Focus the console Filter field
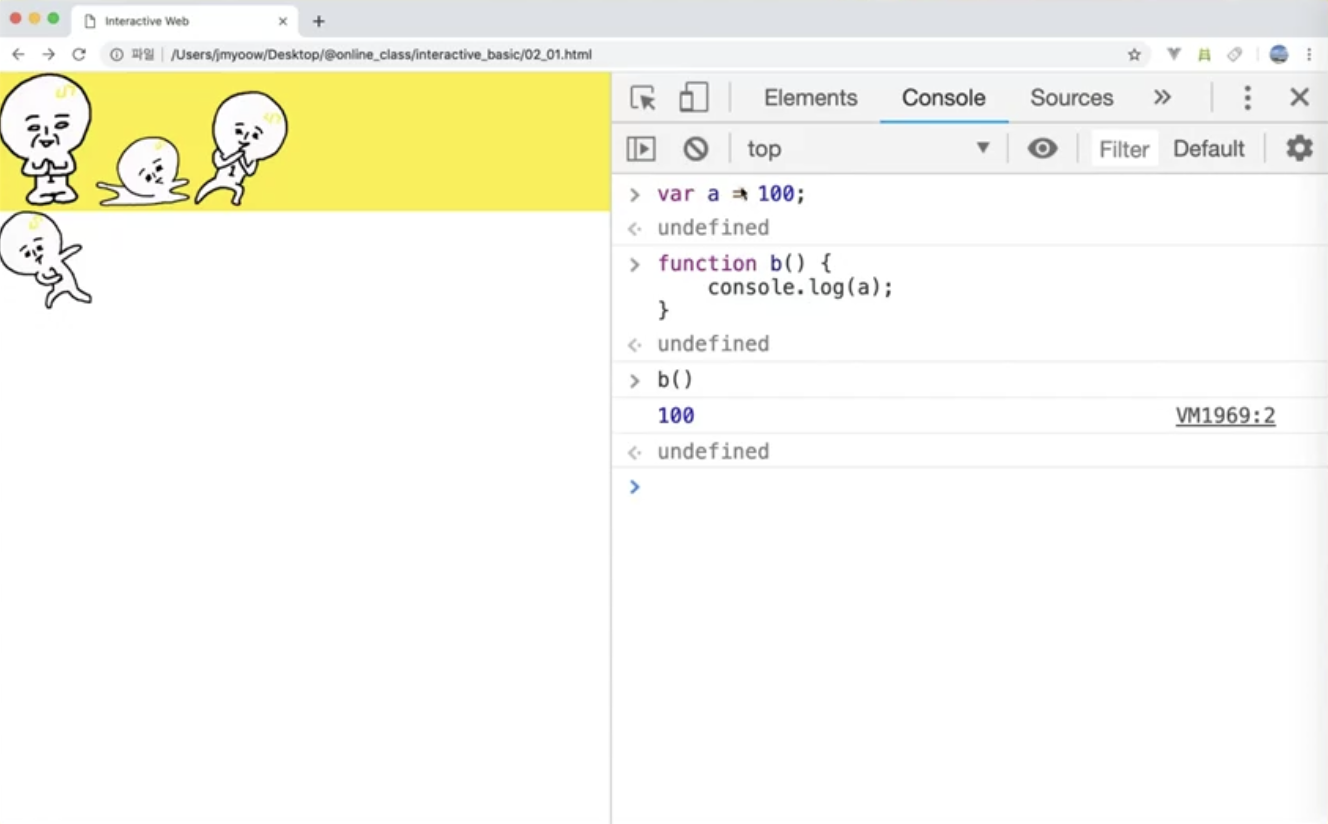The image size is (1328, 824). [x=1124, y=149]
